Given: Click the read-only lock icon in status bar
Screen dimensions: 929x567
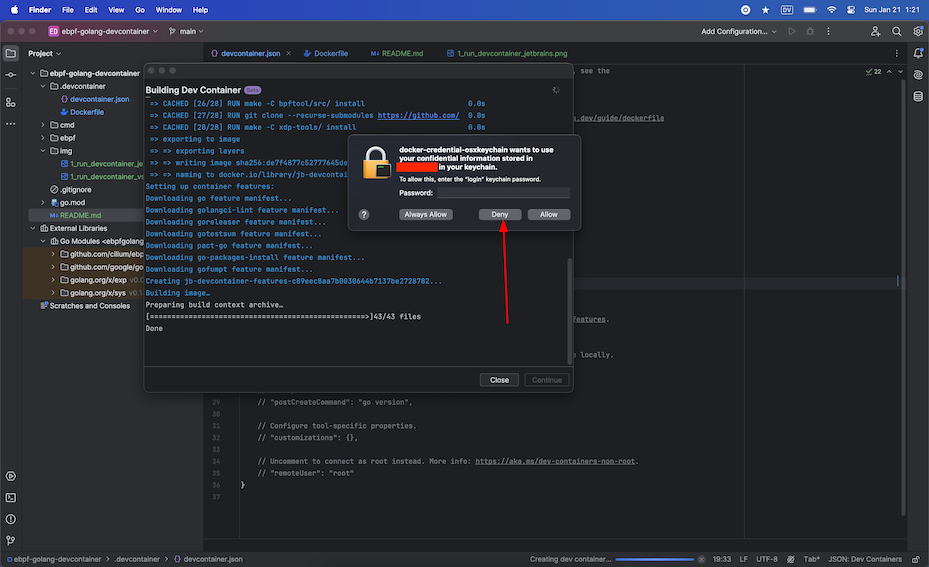Looking at the screenshot, I should pyautogui.click(x=915, y=559).
